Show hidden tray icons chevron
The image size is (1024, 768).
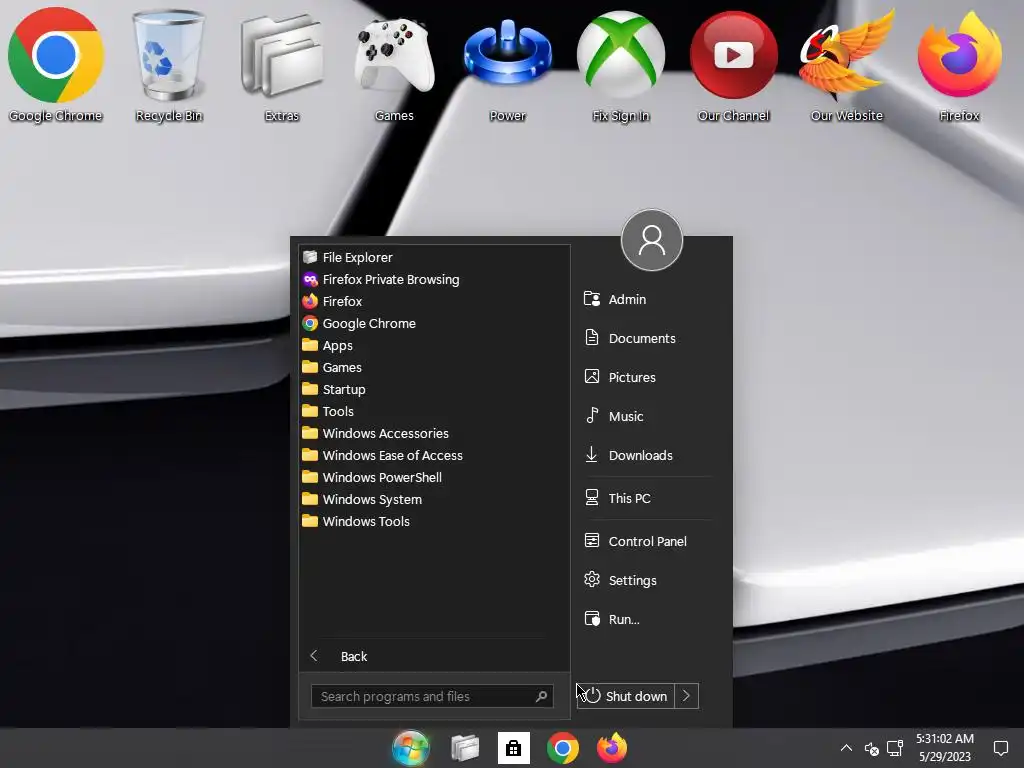(846, 748)
